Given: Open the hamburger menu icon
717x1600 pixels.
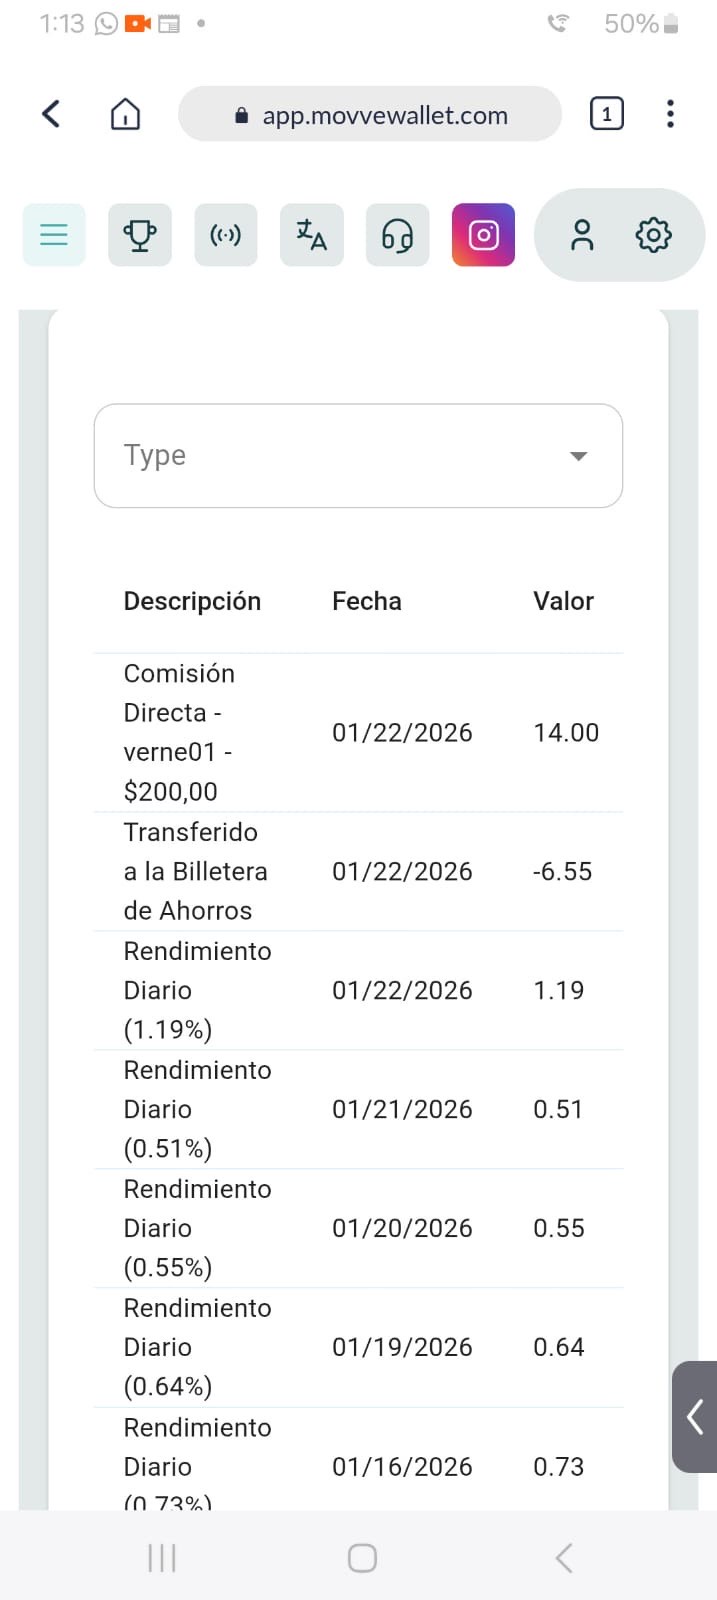Looking at the screenshot, I should [x=53, y=235].
